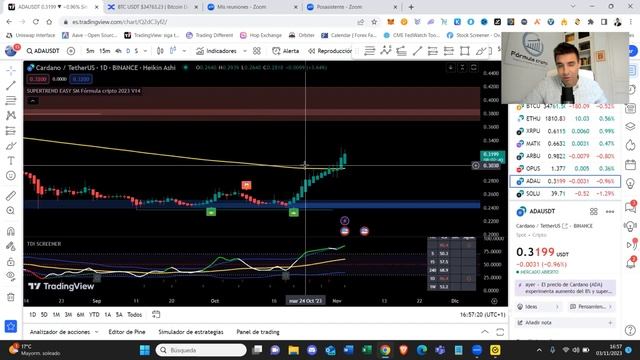Collapse the SUPERTREND indicator legend
Image resolution: width=640 pixels, height=360 pixels.
33,100
